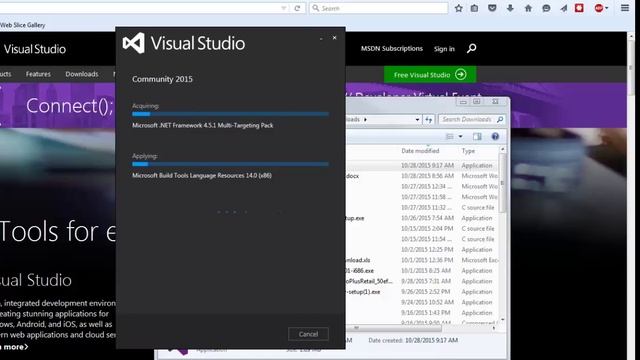Minimize the Visual Studio installer window
Image resolution: width=640 pixels, height=360 pixels.
point(321,39)
